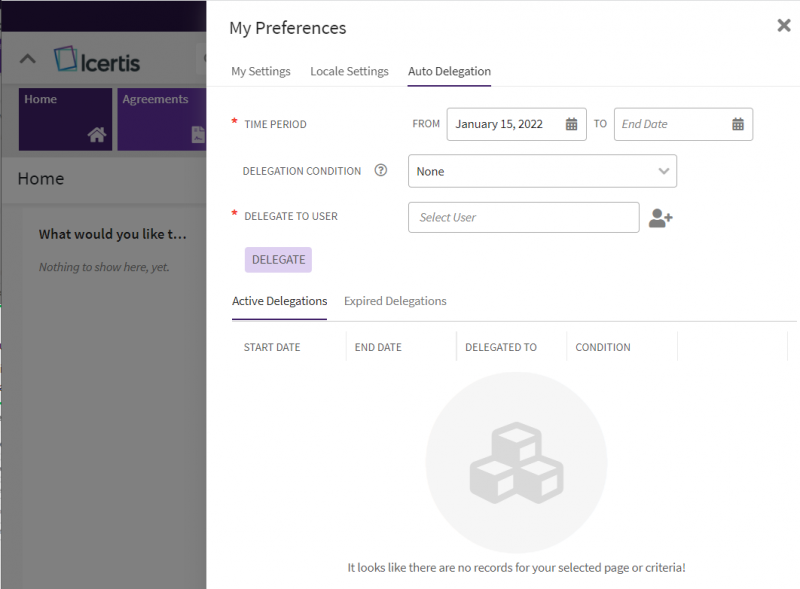Click the 'What would you like t...' heading
Screen dimensions: 800x589
tap(113, 234)
